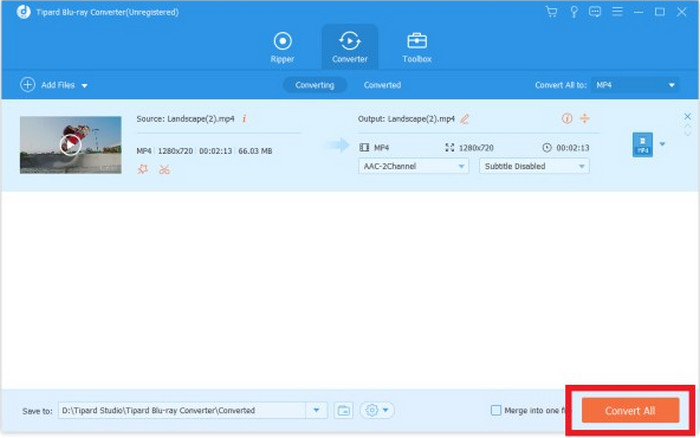700x438 pixels.
Task: Play the Landscape(2).mp4 video thumbnail
Action: click(69, 144)
